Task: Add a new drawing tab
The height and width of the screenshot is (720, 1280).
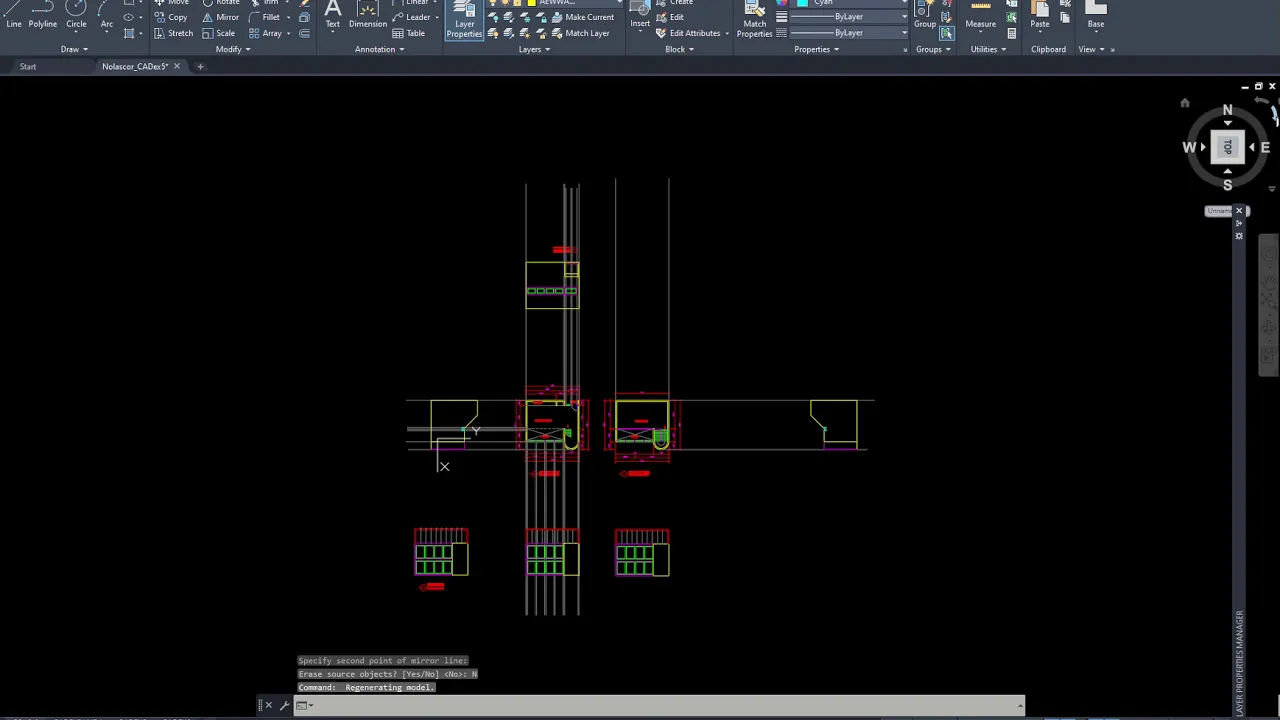Action: tap(200, 67)
